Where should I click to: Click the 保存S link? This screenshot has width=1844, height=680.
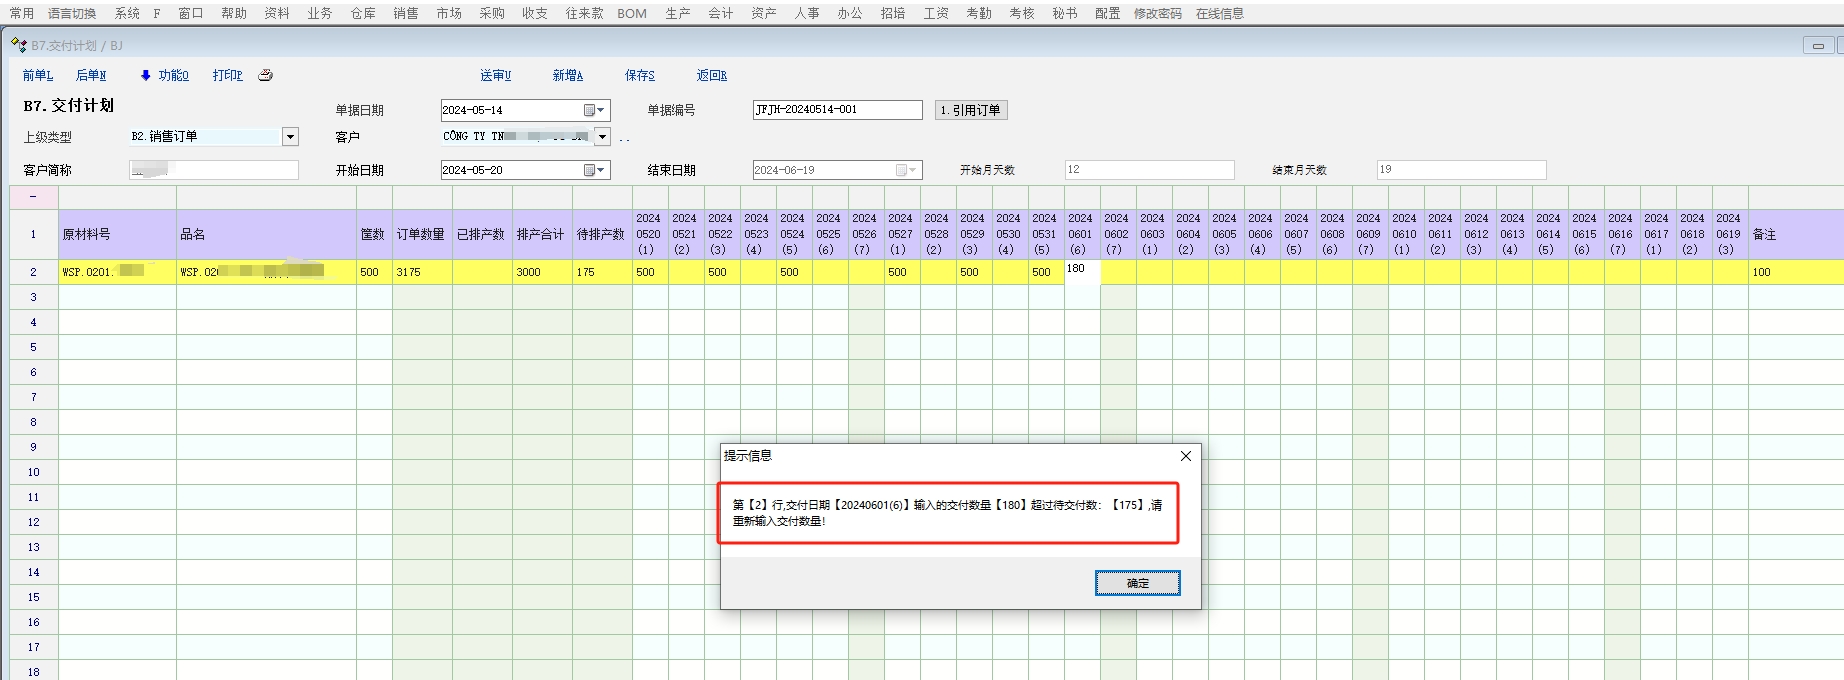(639, 75)
